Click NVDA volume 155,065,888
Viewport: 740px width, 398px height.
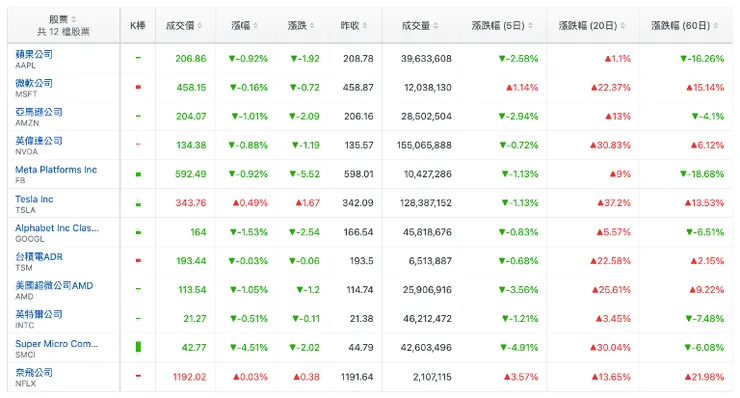(x=424, y=145)
